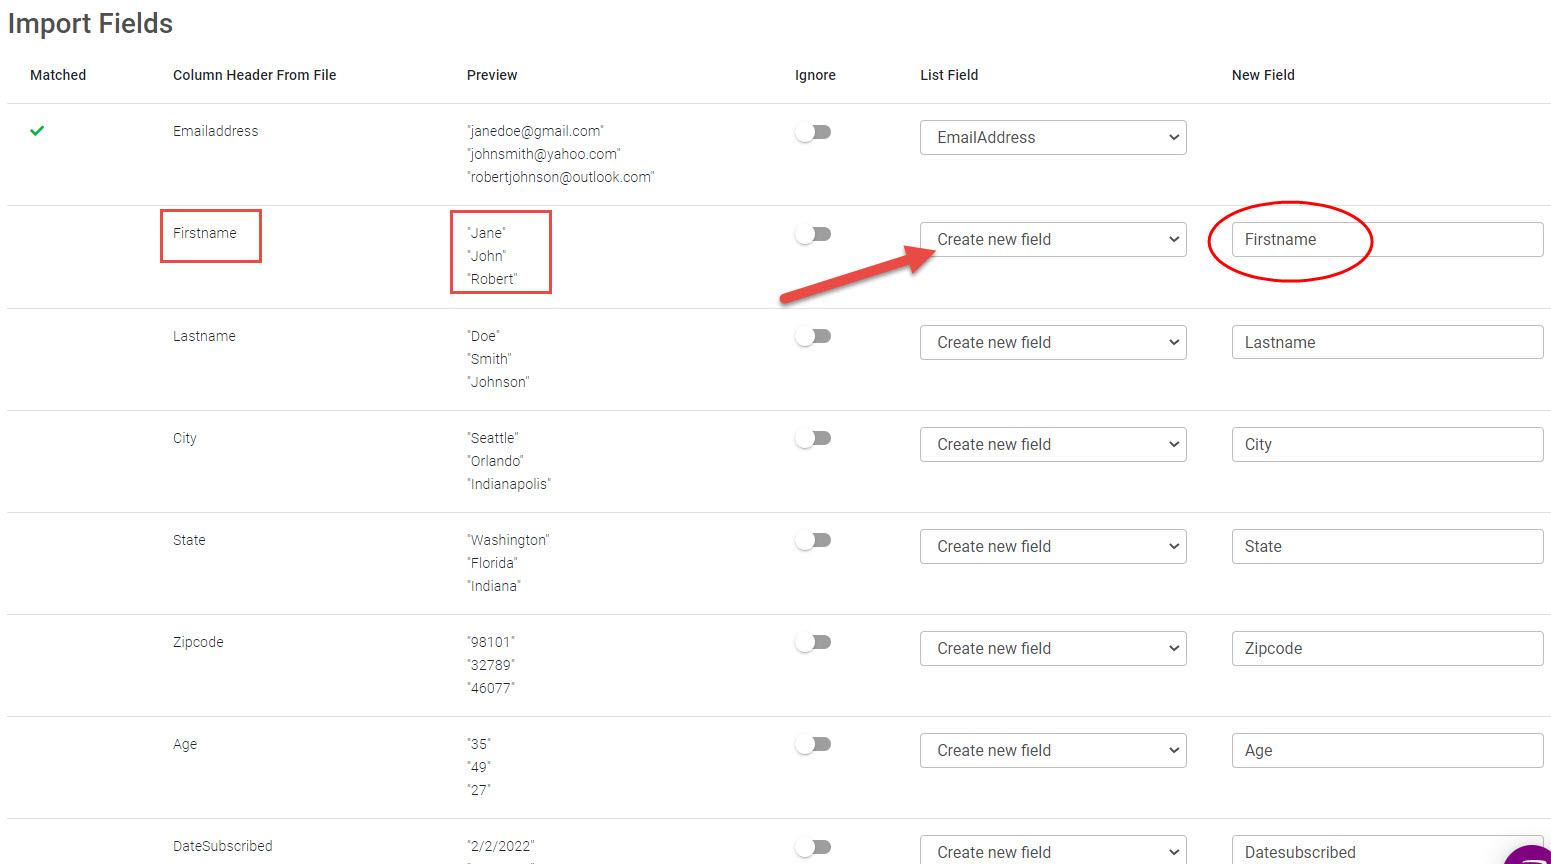Open the EmailAddress list field dropdown
Screen dimensions: 1551x864
[x=1052, y=138]
